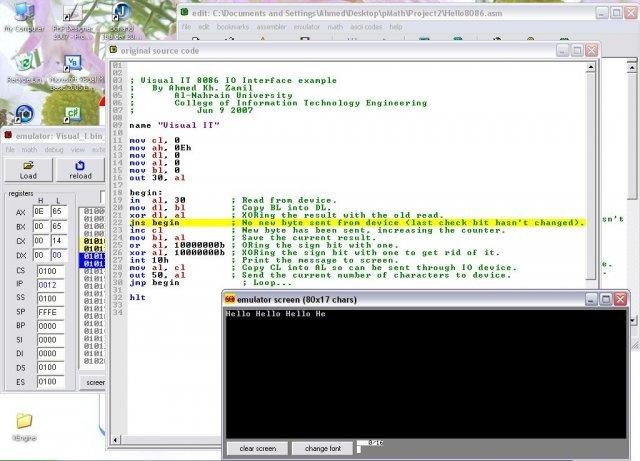Viewport: 640px width, 461px height.
Task: Click the AX low byte register field
Action: 59,212
